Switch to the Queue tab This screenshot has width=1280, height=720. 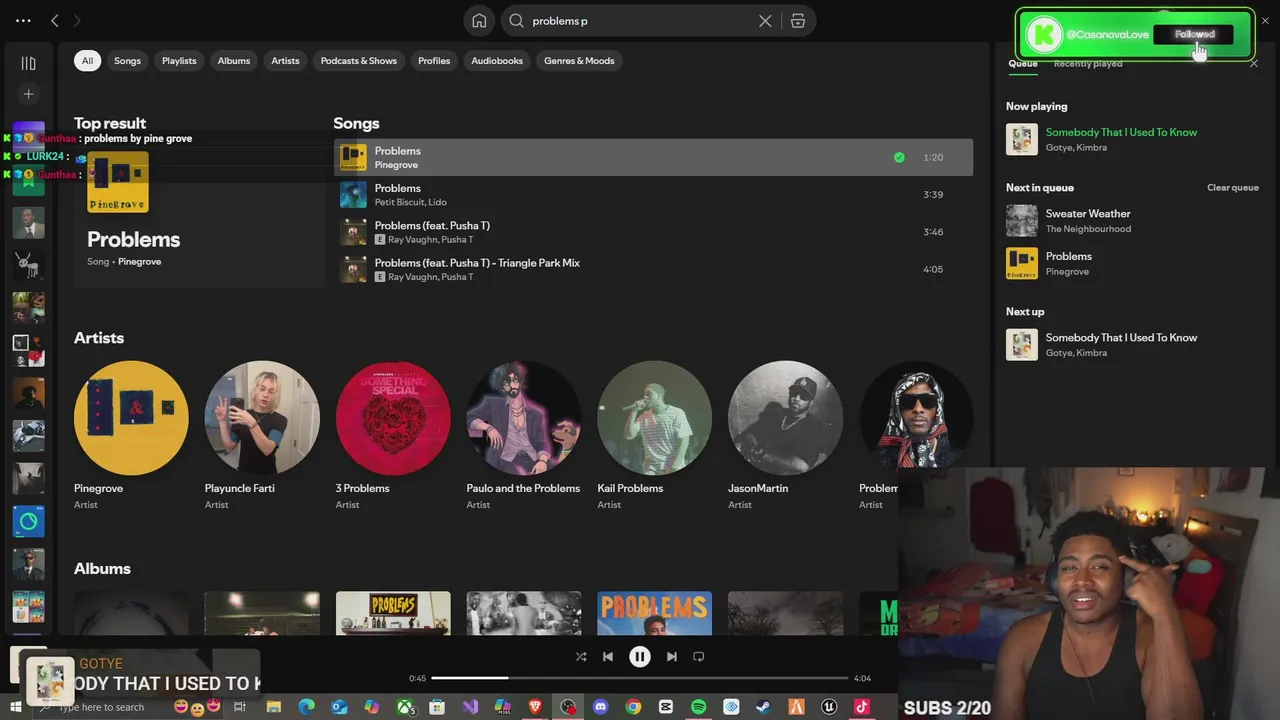click(x=1022, y=63)
